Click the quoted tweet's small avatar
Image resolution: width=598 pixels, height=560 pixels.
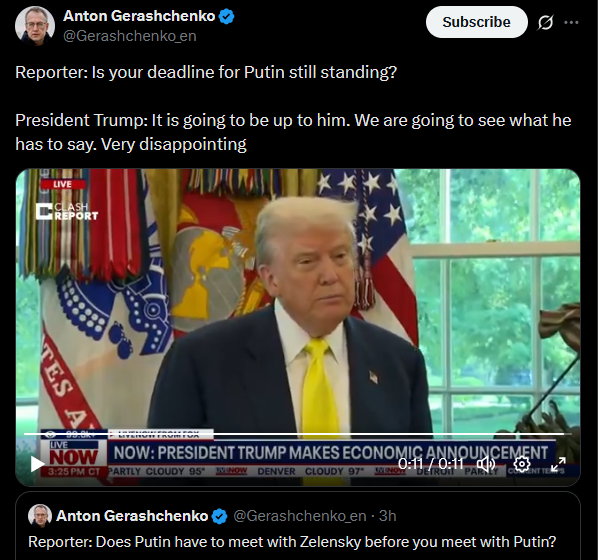tap(40, 516)
